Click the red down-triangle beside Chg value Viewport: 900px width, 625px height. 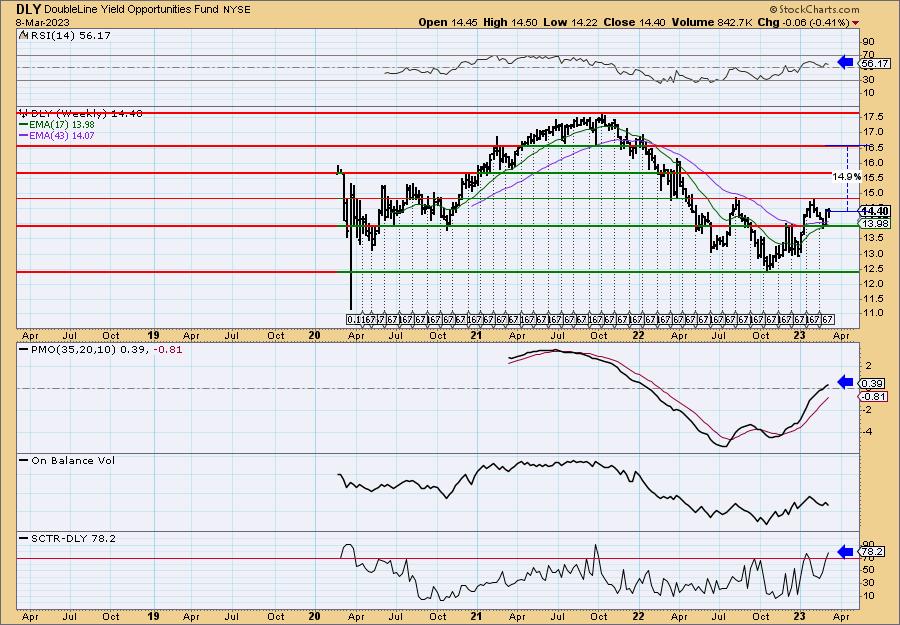pyautogui.click(x=856, y=23)
